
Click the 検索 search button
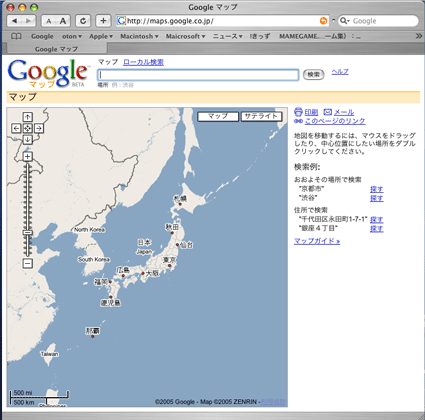click(313, 74)
